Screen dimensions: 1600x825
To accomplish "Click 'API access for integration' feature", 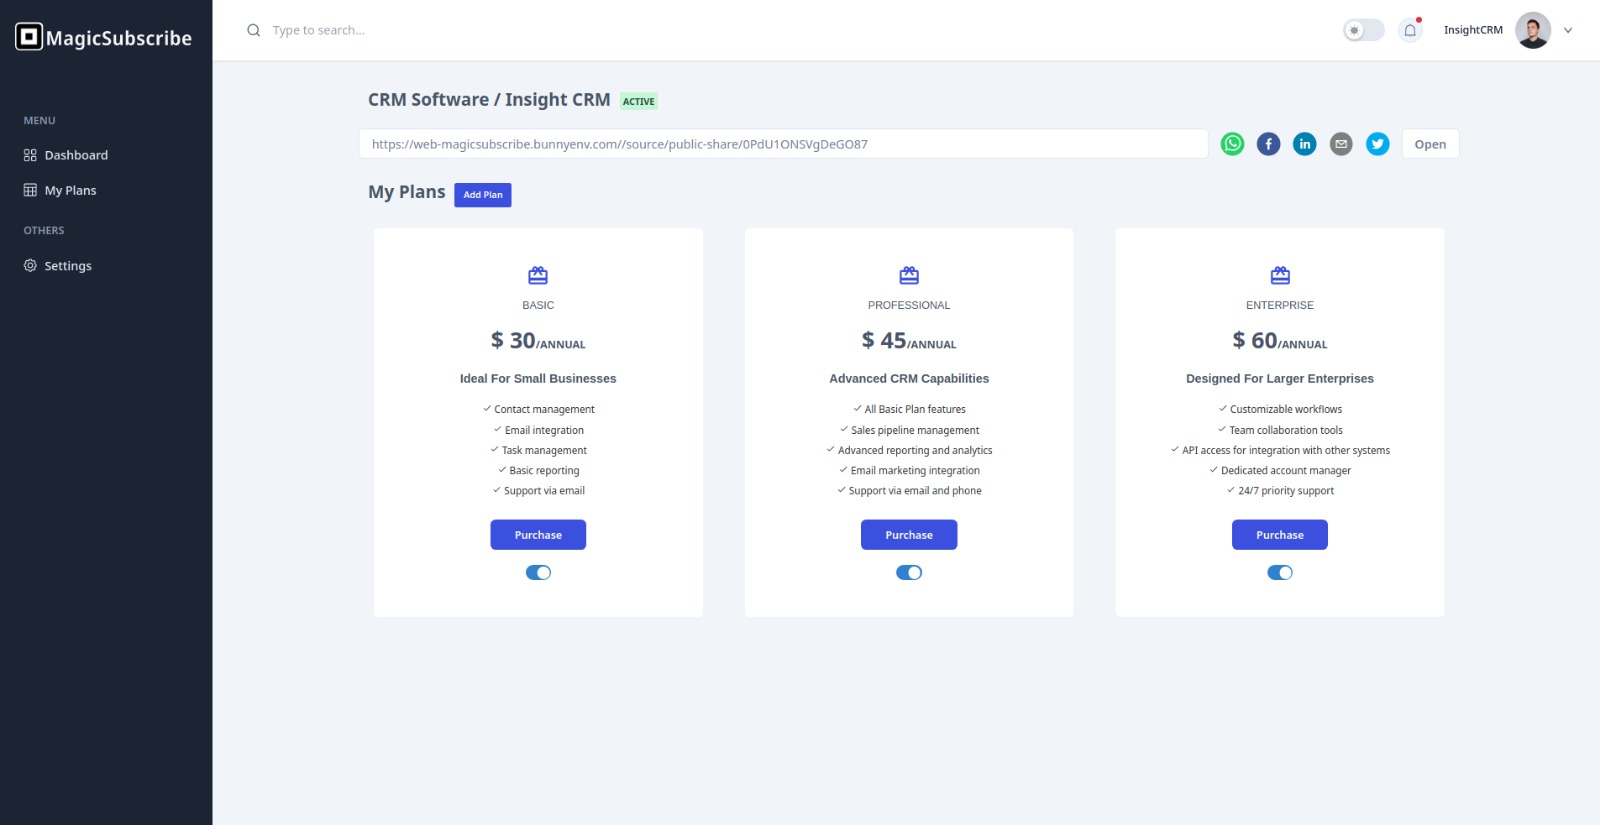I will [x=1286, y=450].
